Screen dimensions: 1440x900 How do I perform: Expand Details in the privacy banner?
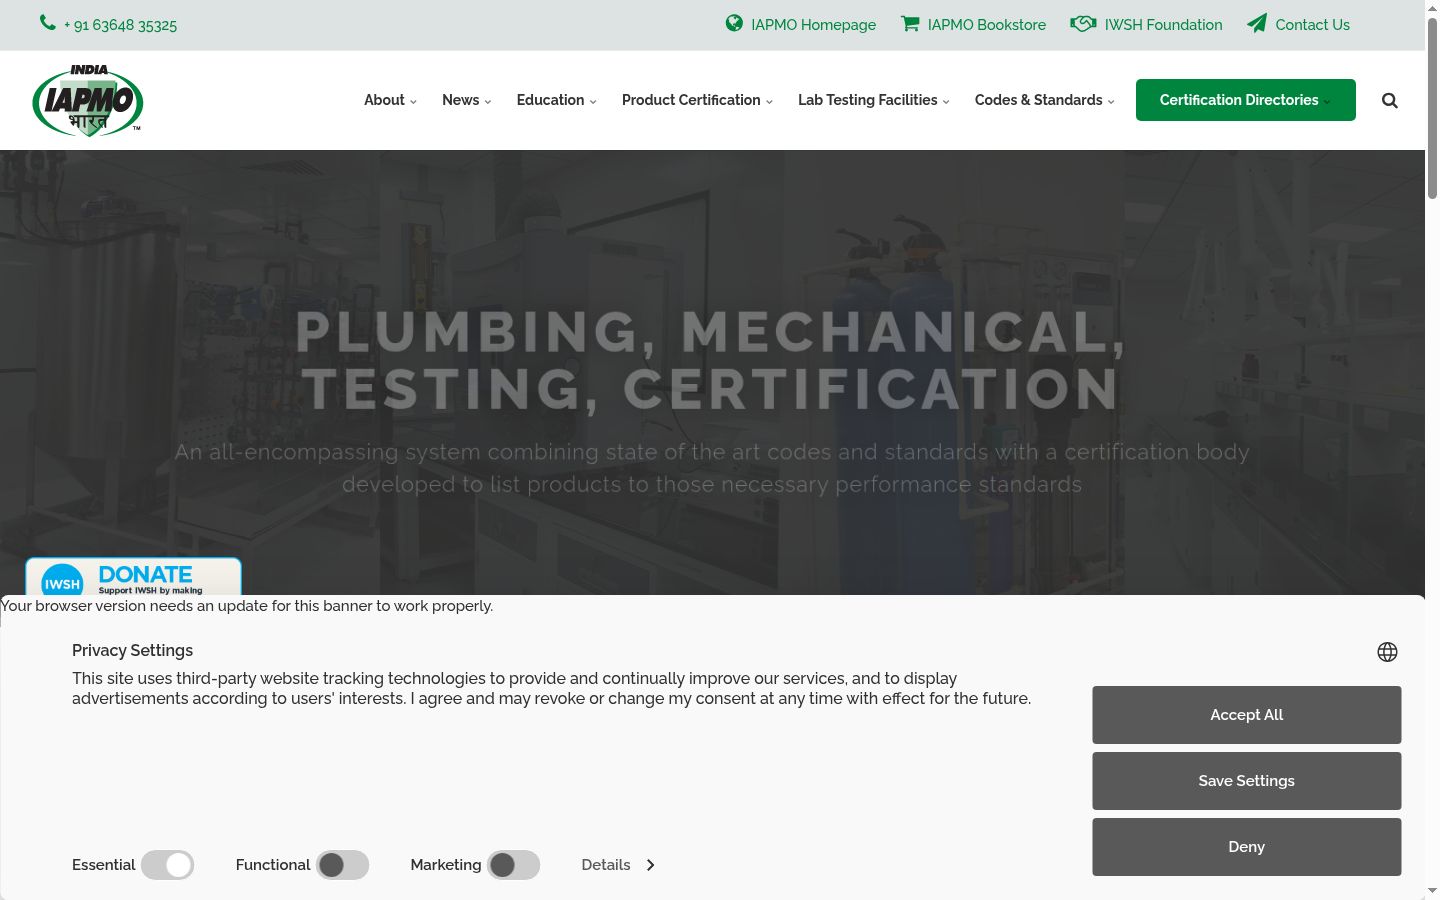618,865
